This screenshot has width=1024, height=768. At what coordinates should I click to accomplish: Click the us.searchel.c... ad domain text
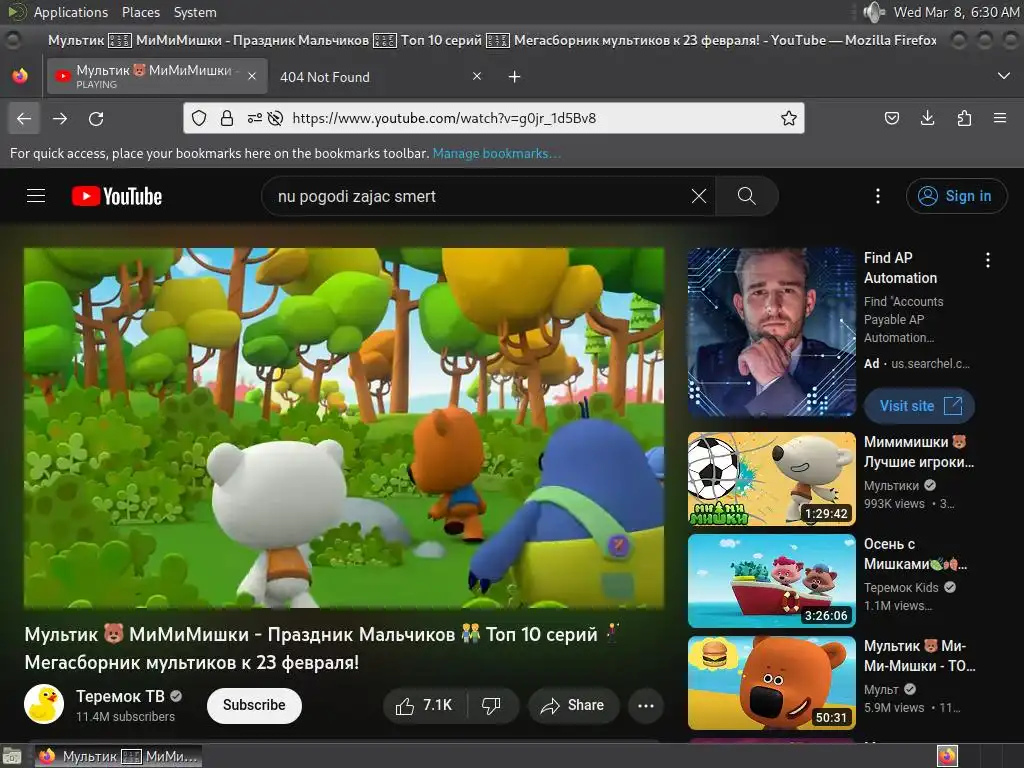tap(931, 364)
